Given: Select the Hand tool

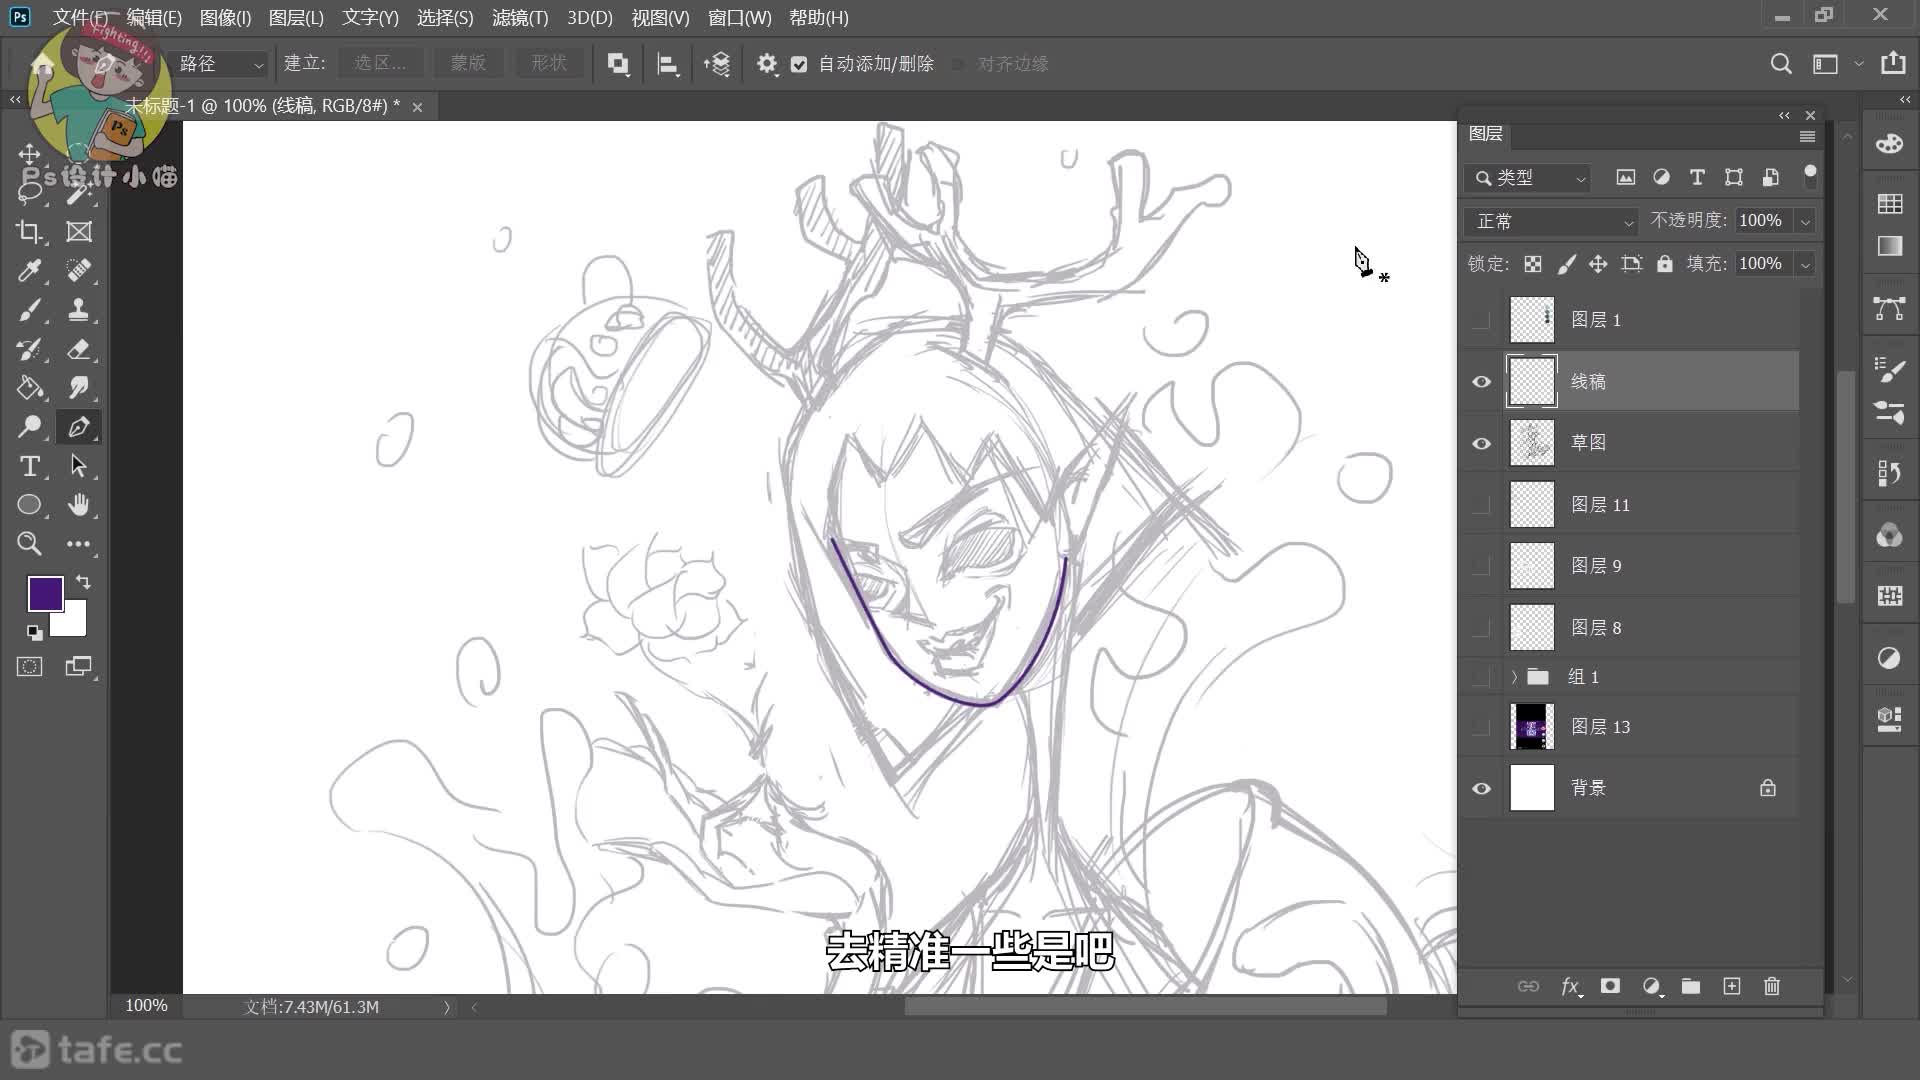Looking at the screenshot, I should point(78,505).
